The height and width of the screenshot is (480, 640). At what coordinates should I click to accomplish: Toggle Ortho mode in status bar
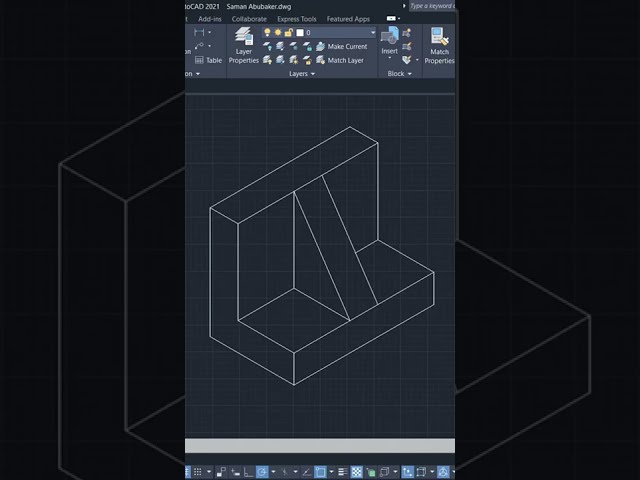click(248, 472)
